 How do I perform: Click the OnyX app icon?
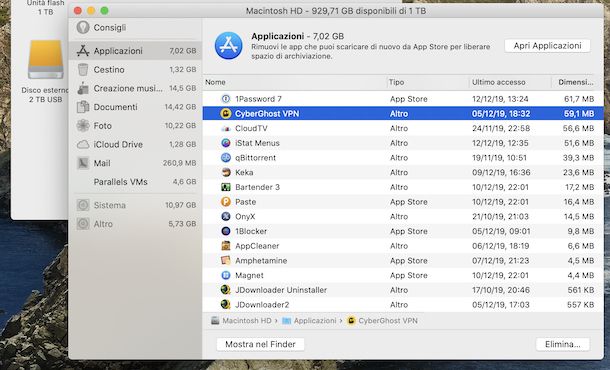(226, 216)
